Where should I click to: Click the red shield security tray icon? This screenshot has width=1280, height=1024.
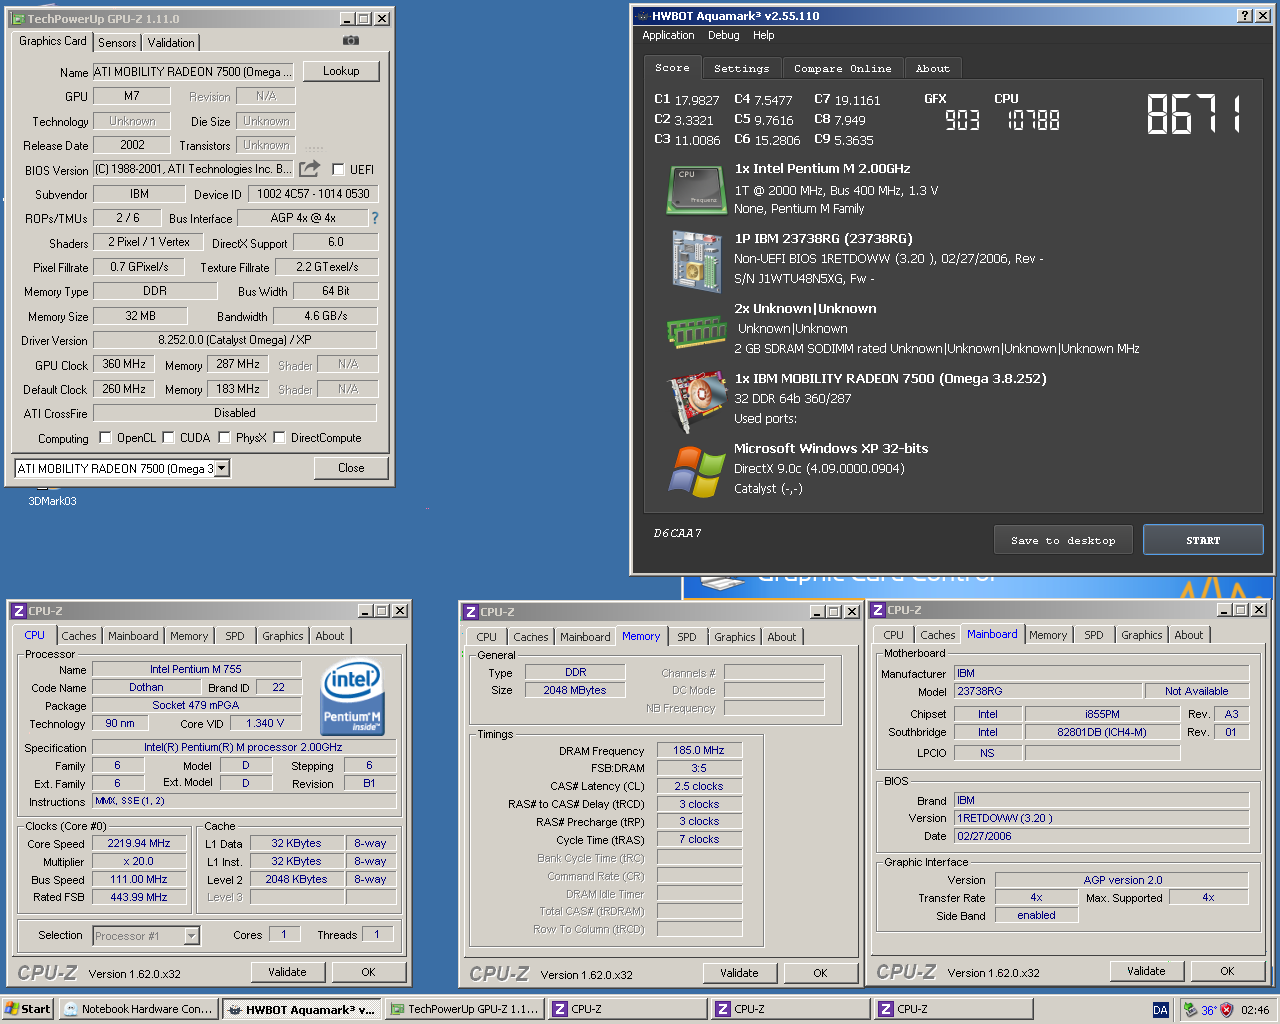click(1227, 1010)
